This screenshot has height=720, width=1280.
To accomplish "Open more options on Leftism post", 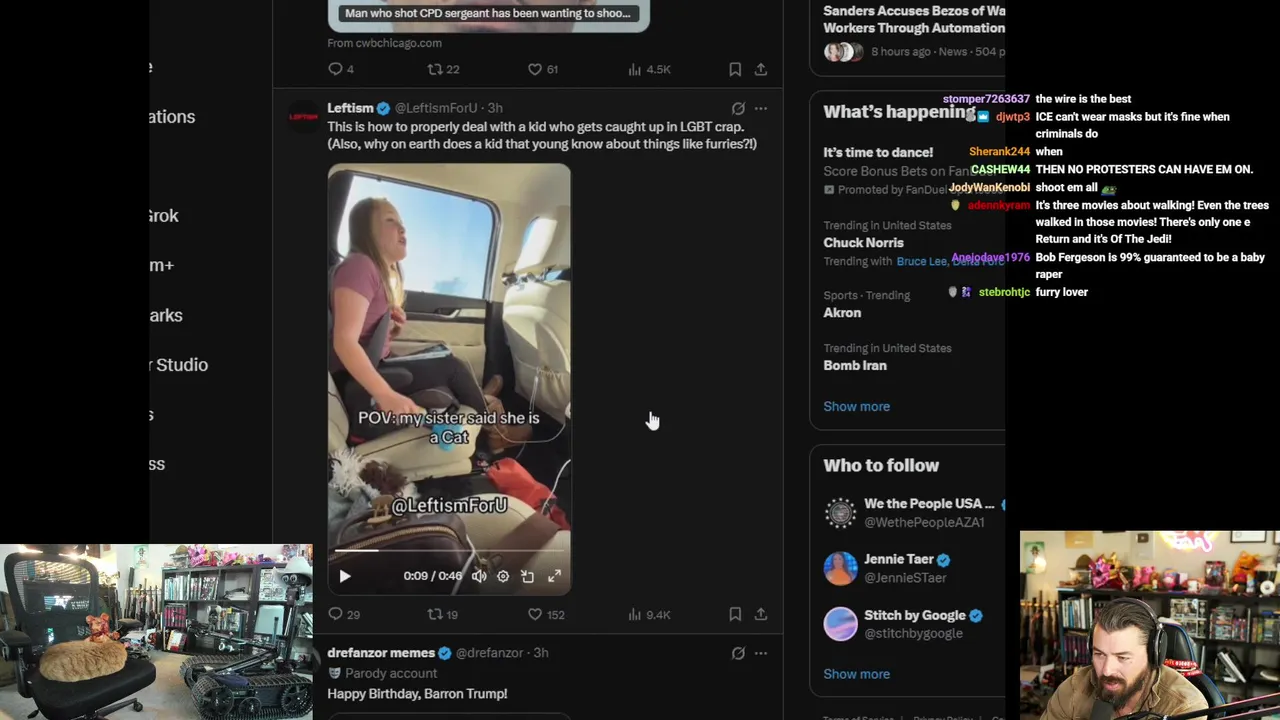I will coord(761,108).
